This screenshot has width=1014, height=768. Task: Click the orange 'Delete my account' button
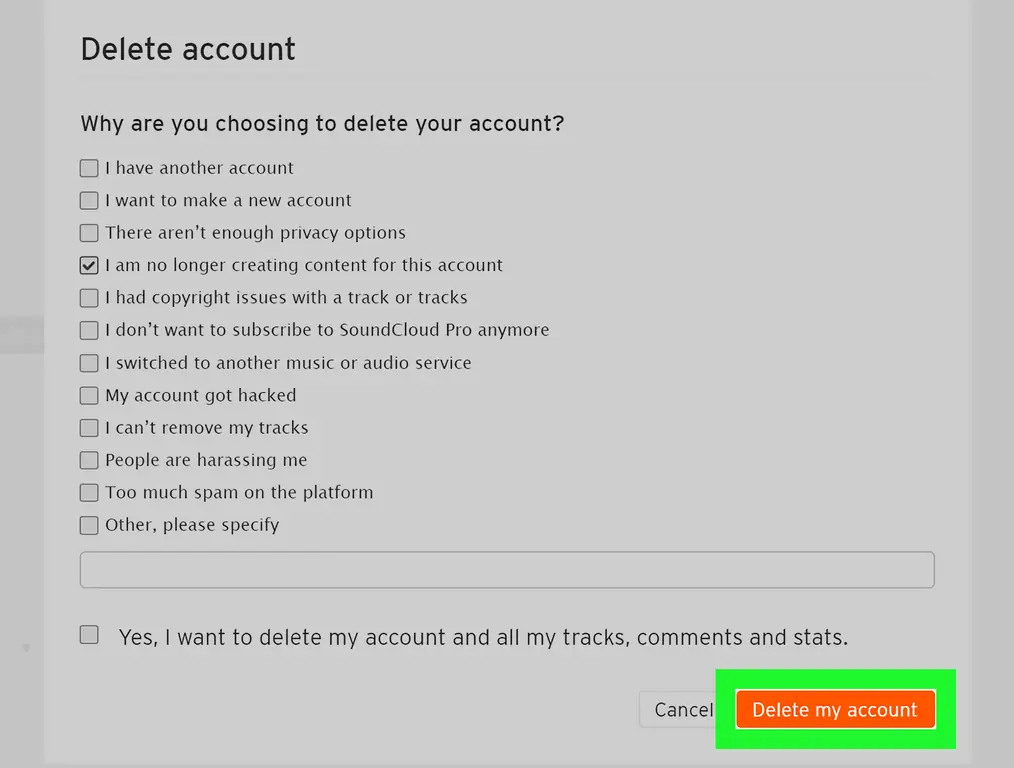coord(835,709)
